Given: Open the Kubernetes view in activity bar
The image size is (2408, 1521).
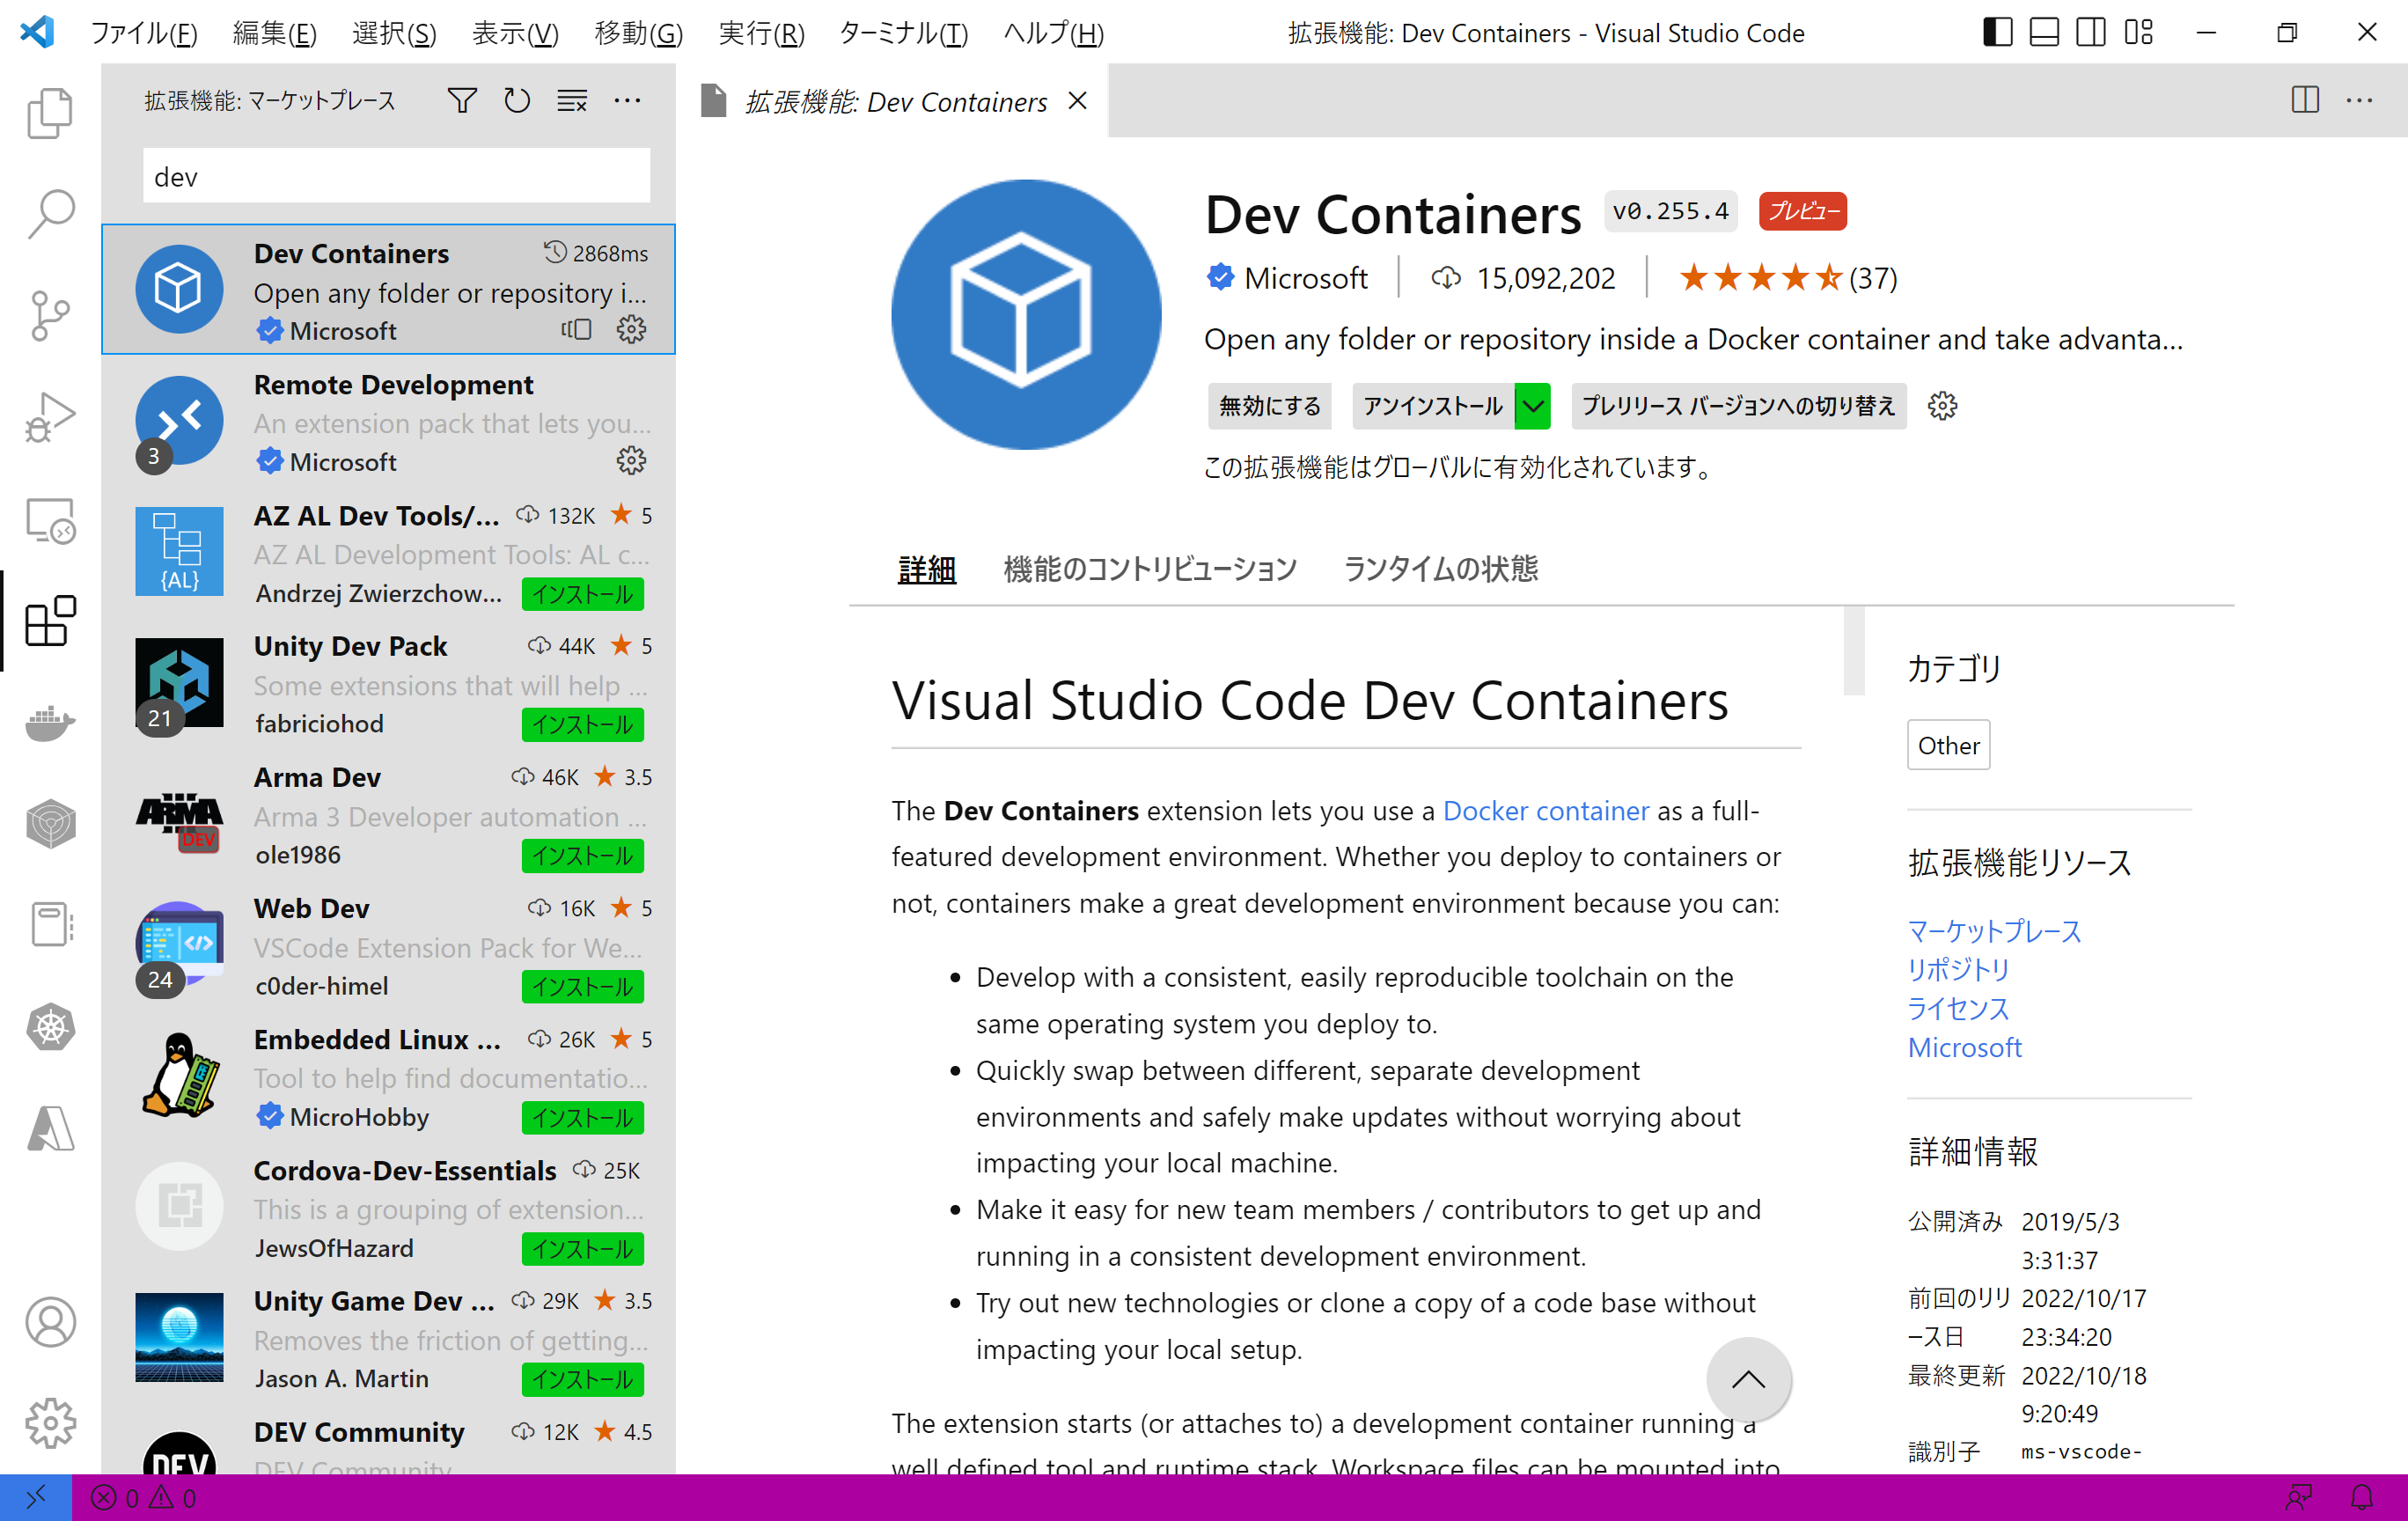Looking at the screenshot, I should (49, 1027).
